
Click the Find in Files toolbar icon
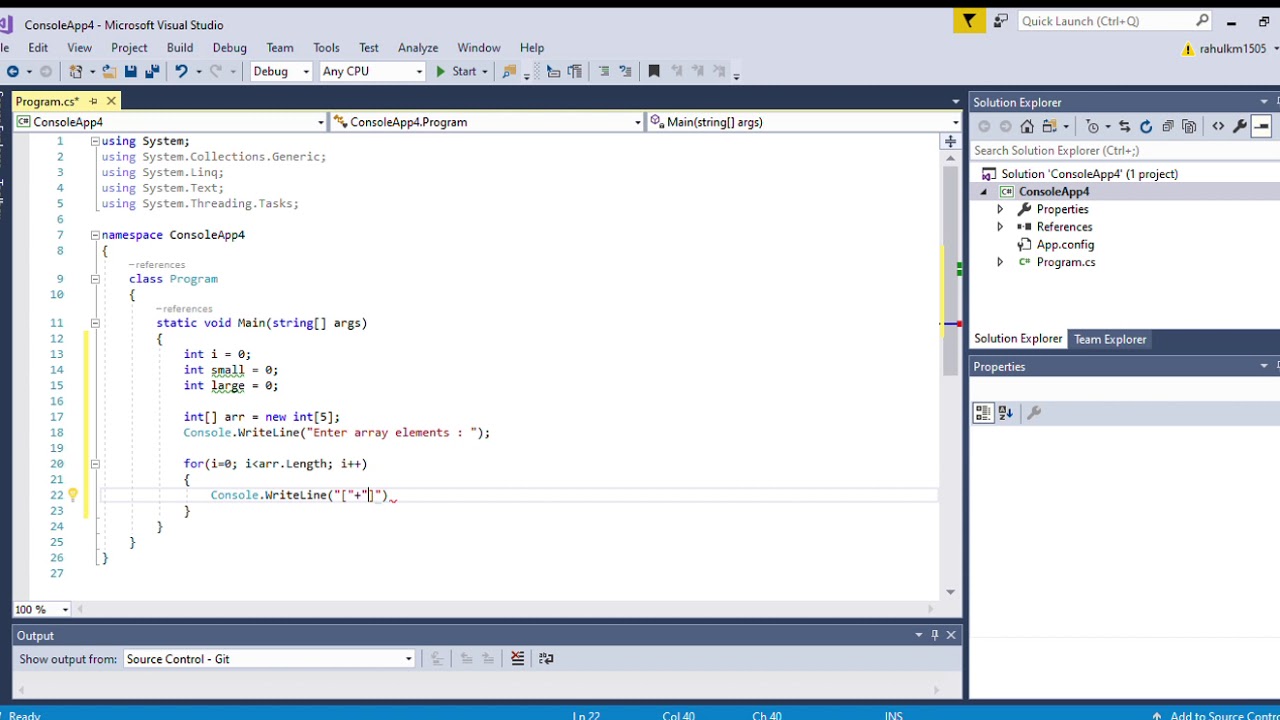[x=509, y=71]
